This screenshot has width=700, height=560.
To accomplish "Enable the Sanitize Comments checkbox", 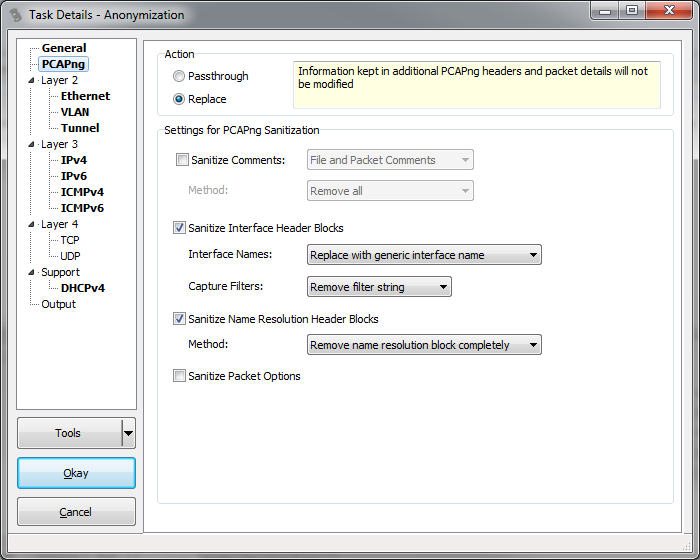I will tap(182, 160).
